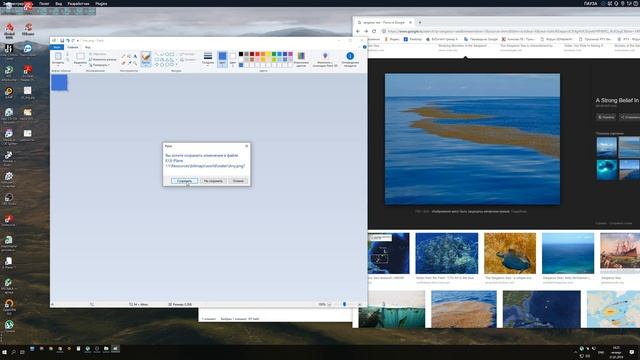This screenshot has width=640, height=360.
Task: Click the browser Forward arrow
Action: 366,31
